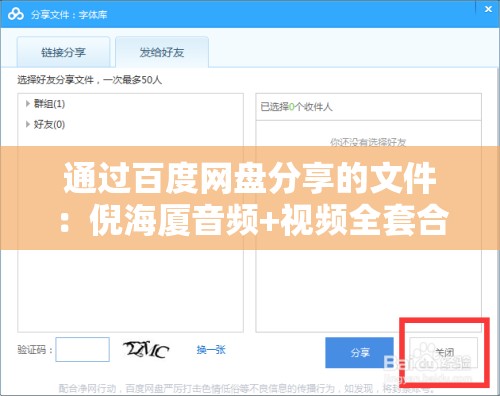
Task: Select the 群组(1) list entry
Action: point(49,104)
